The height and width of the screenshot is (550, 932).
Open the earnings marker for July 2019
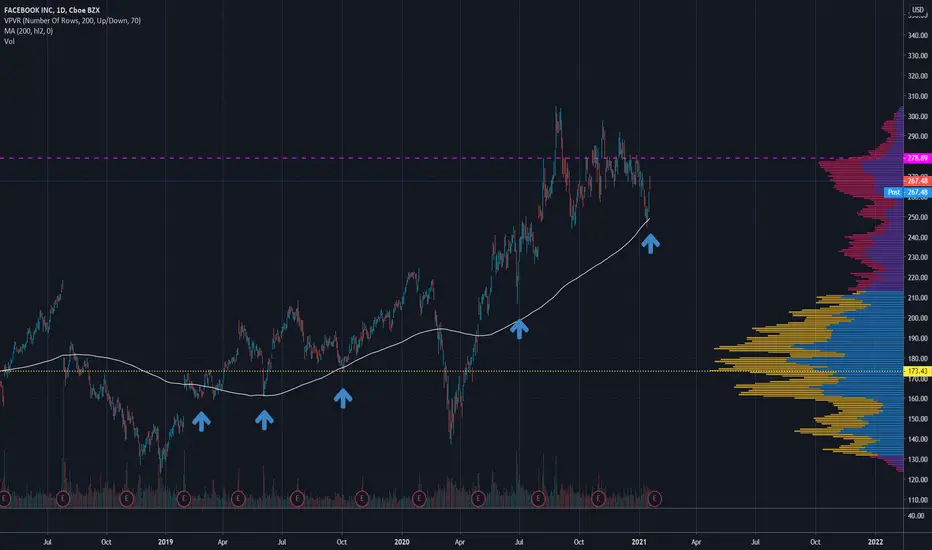tap(297, 498)
